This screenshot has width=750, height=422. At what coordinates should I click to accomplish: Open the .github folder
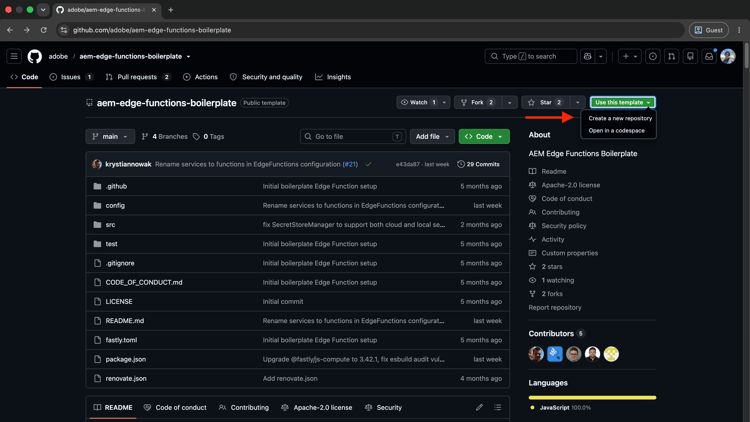click(x=116, y=187)
